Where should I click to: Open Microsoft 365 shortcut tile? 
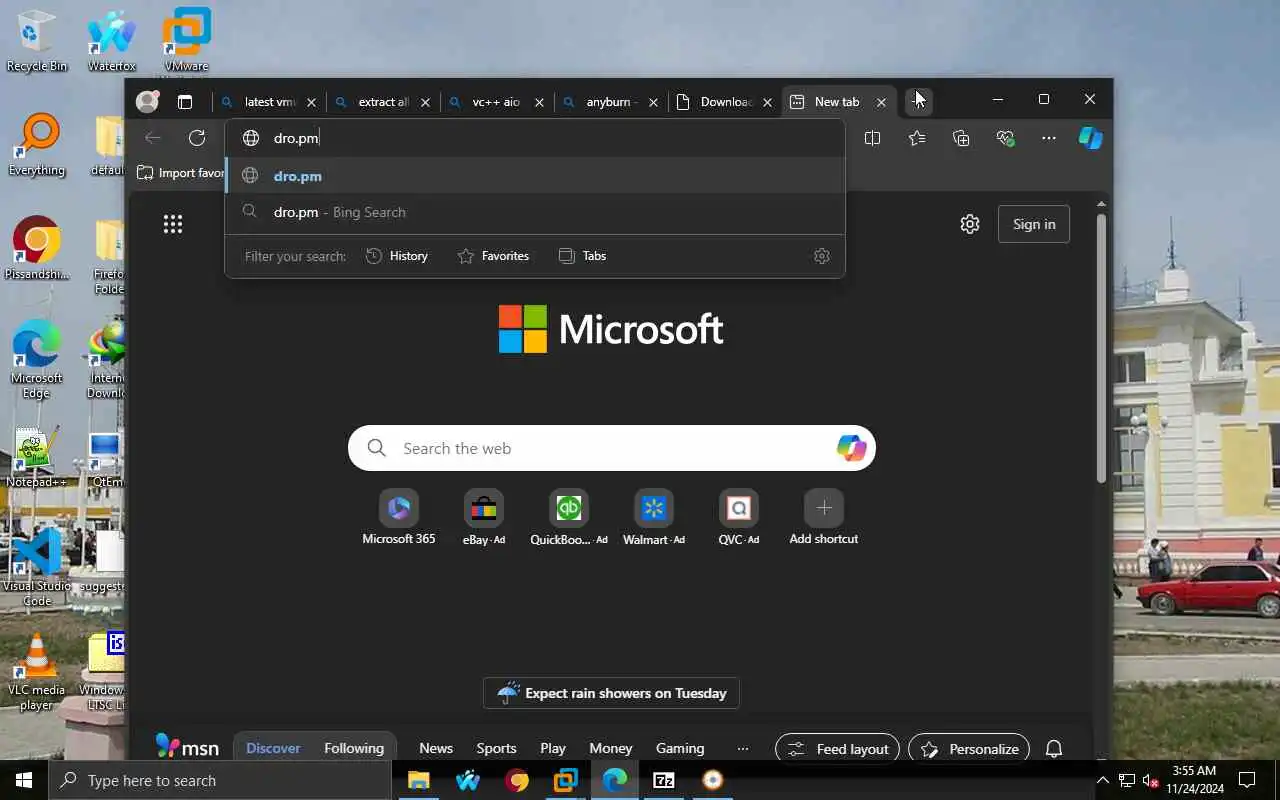coord(399,518)
